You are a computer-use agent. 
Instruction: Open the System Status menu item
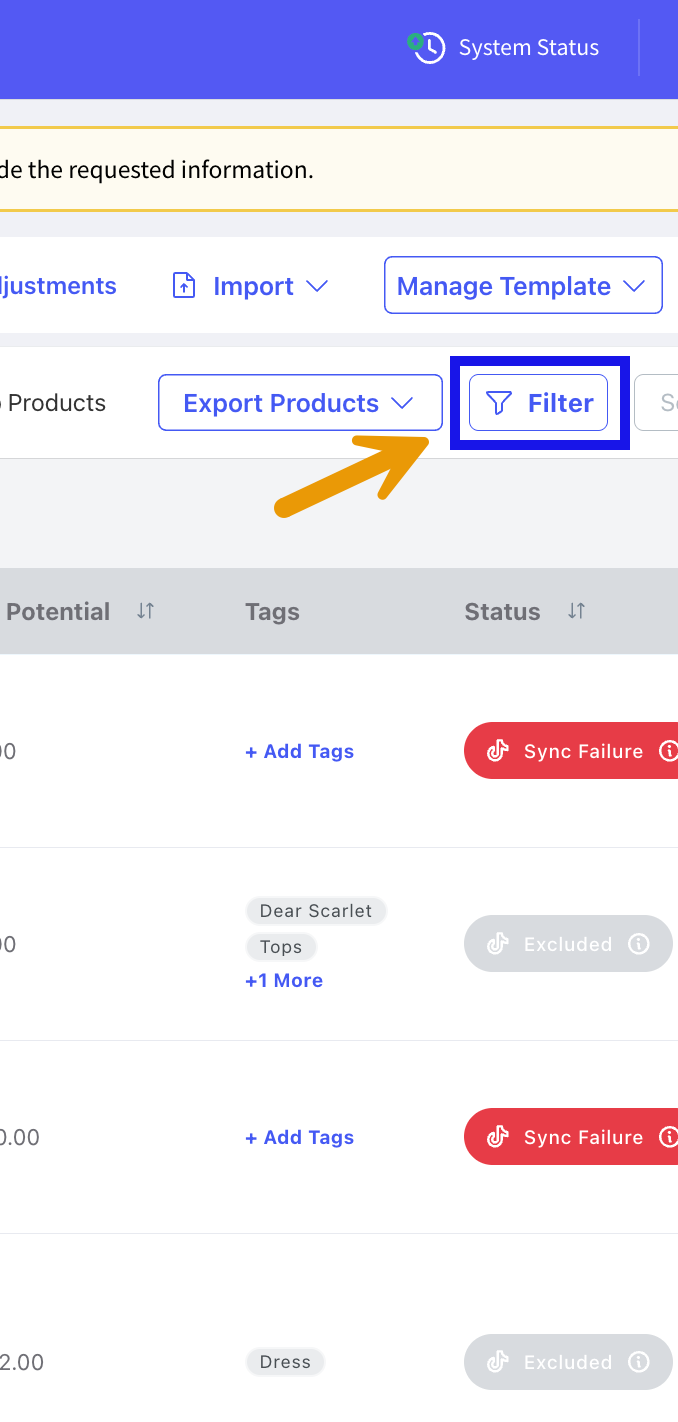528,47
